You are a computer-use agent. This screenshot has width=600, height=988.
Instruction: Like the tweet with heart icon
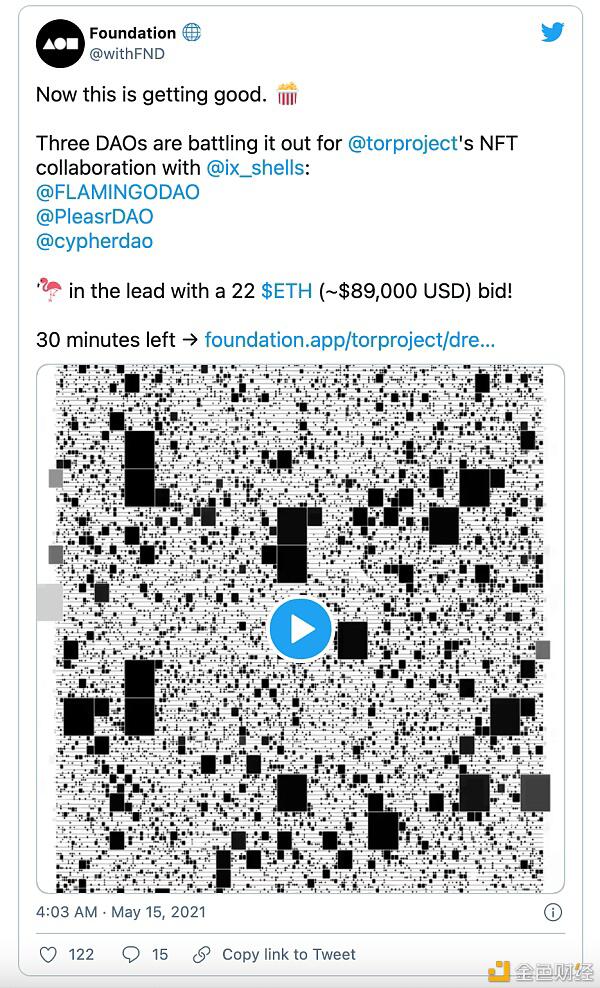[x=48, y=954]
